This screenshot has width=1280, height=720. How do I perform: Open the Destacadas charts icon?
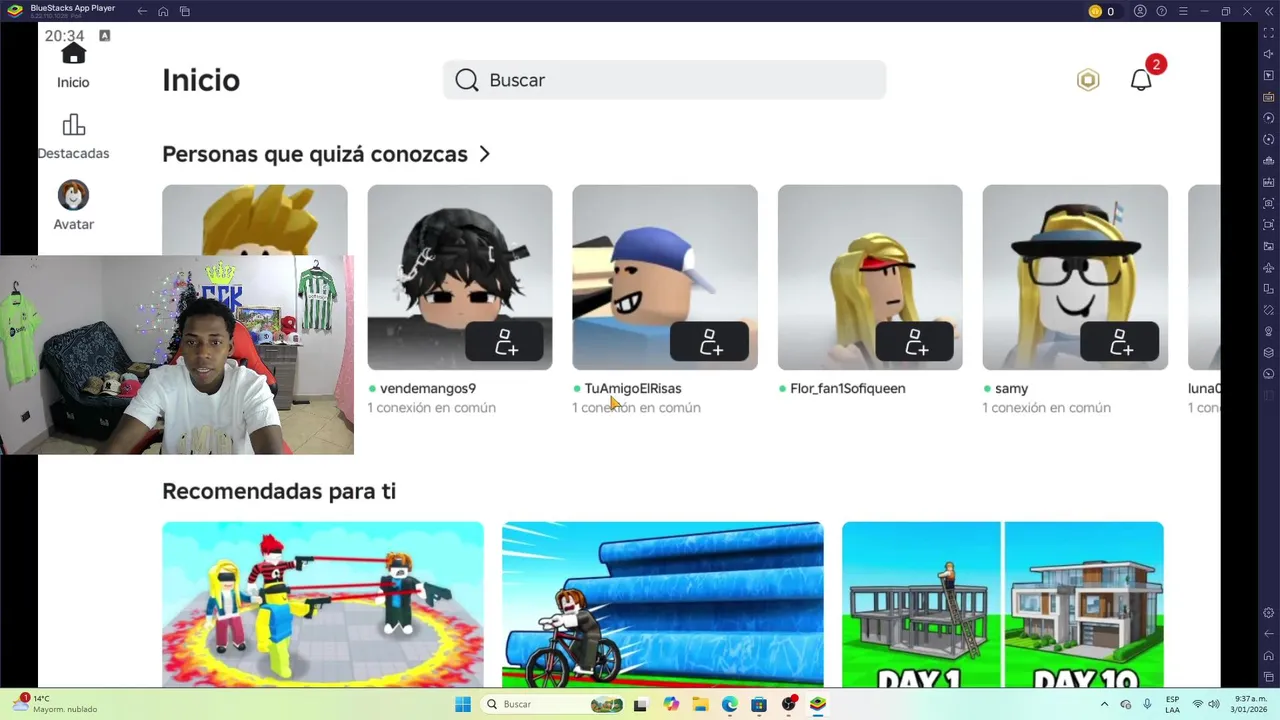73,125
